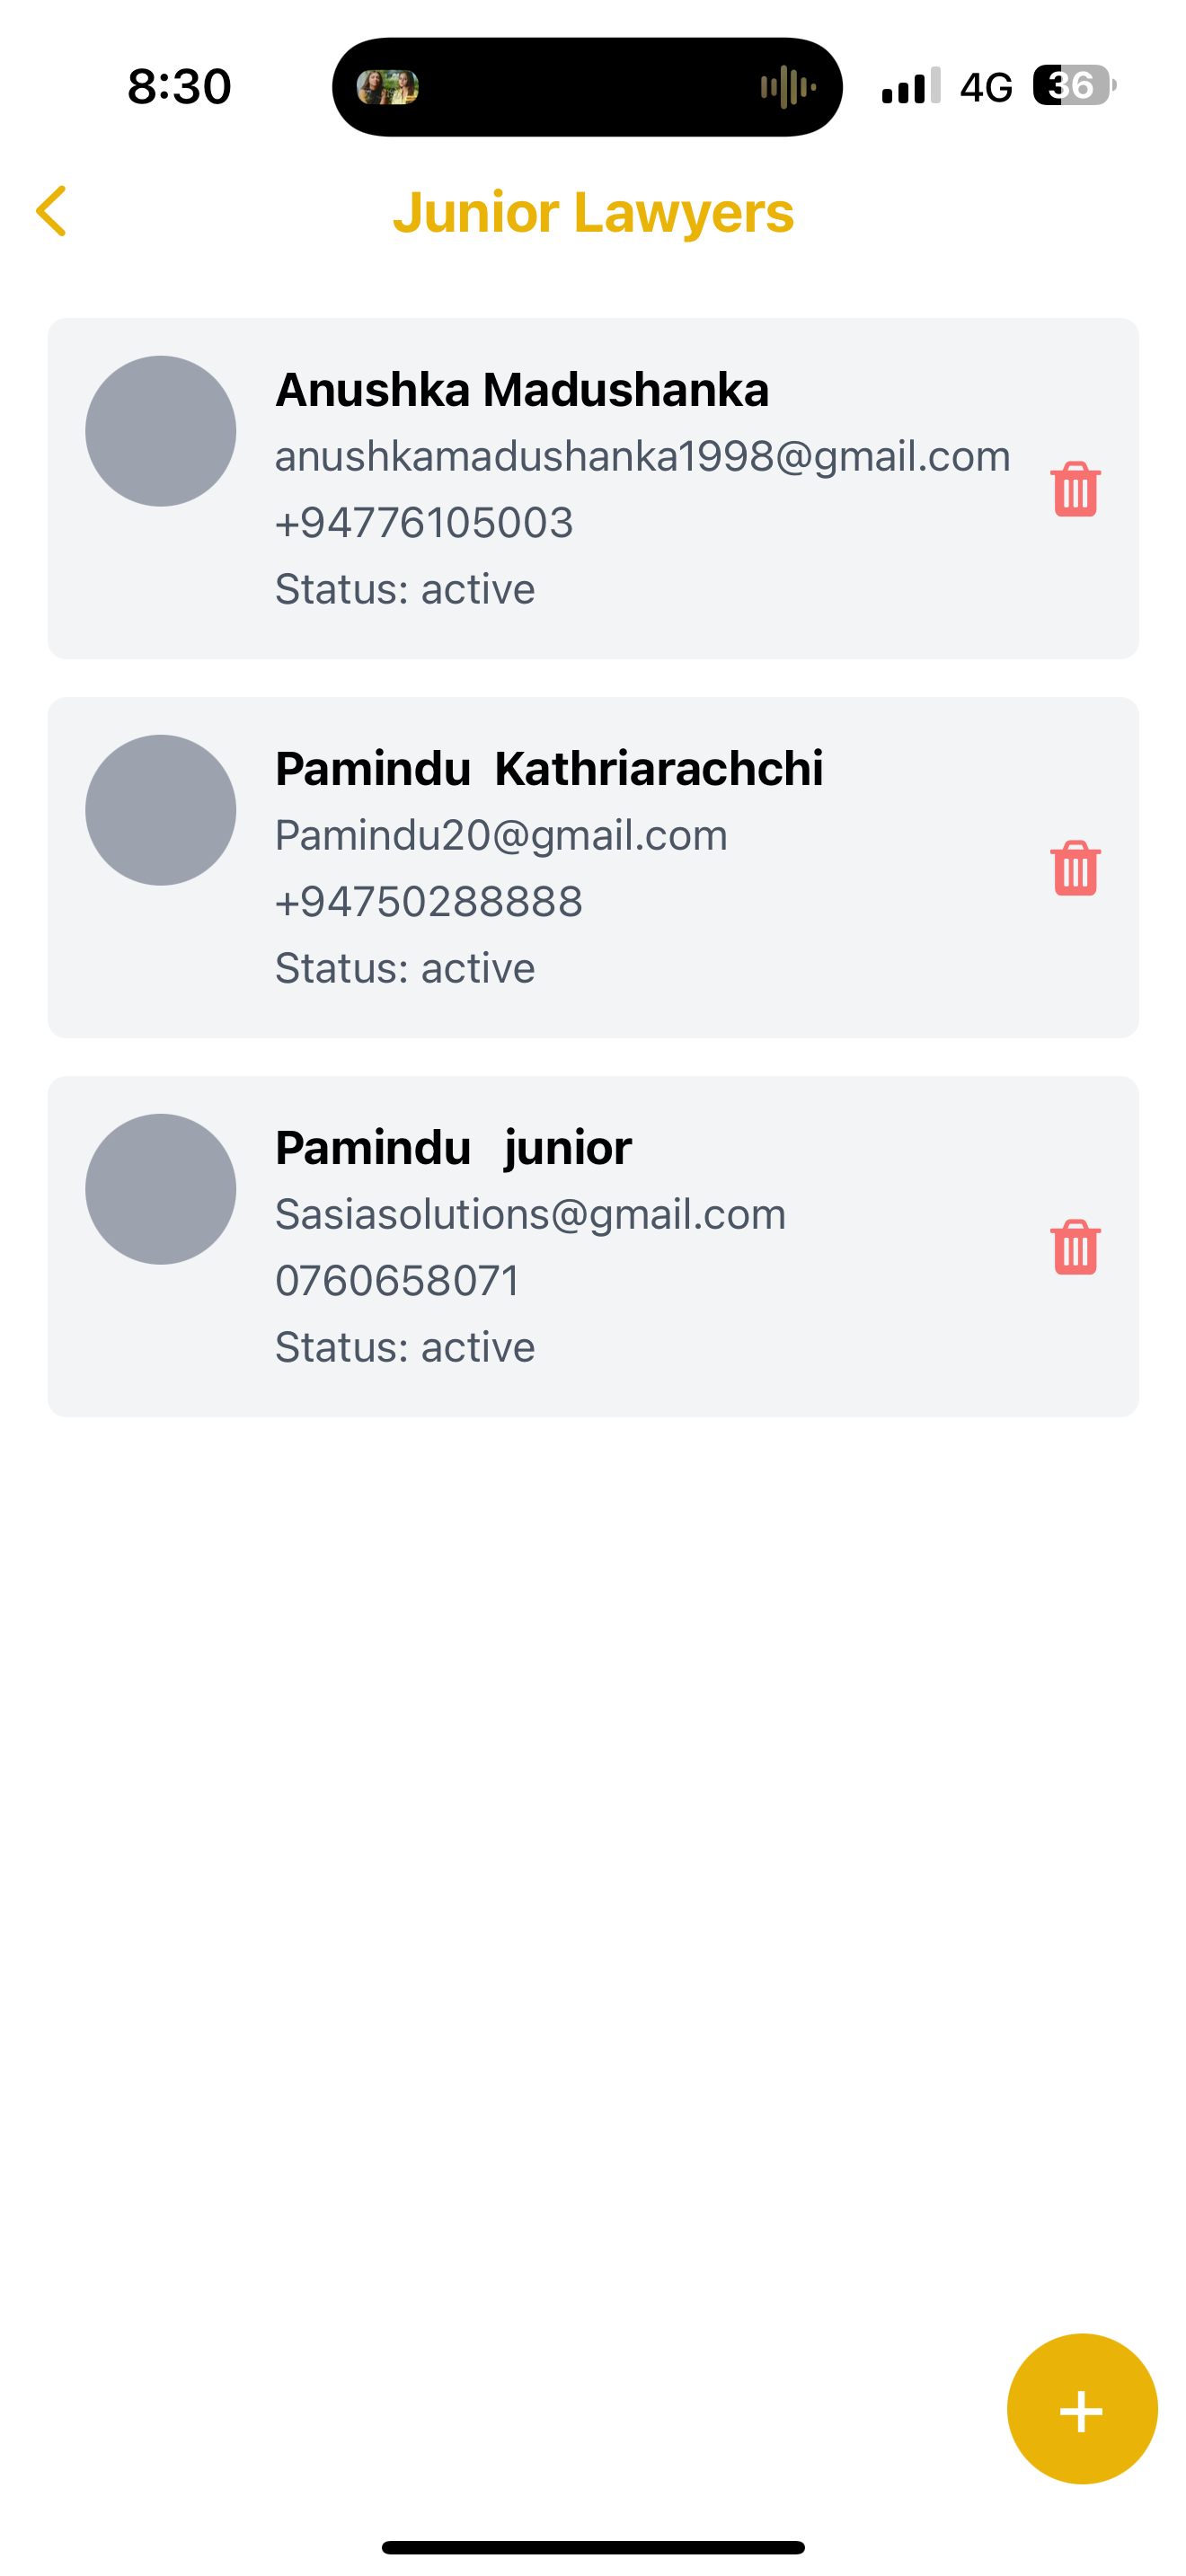Screen dimensions: 1186x2576
Task: Select the Anushka Madushanka name
Action: pos(522,390)
